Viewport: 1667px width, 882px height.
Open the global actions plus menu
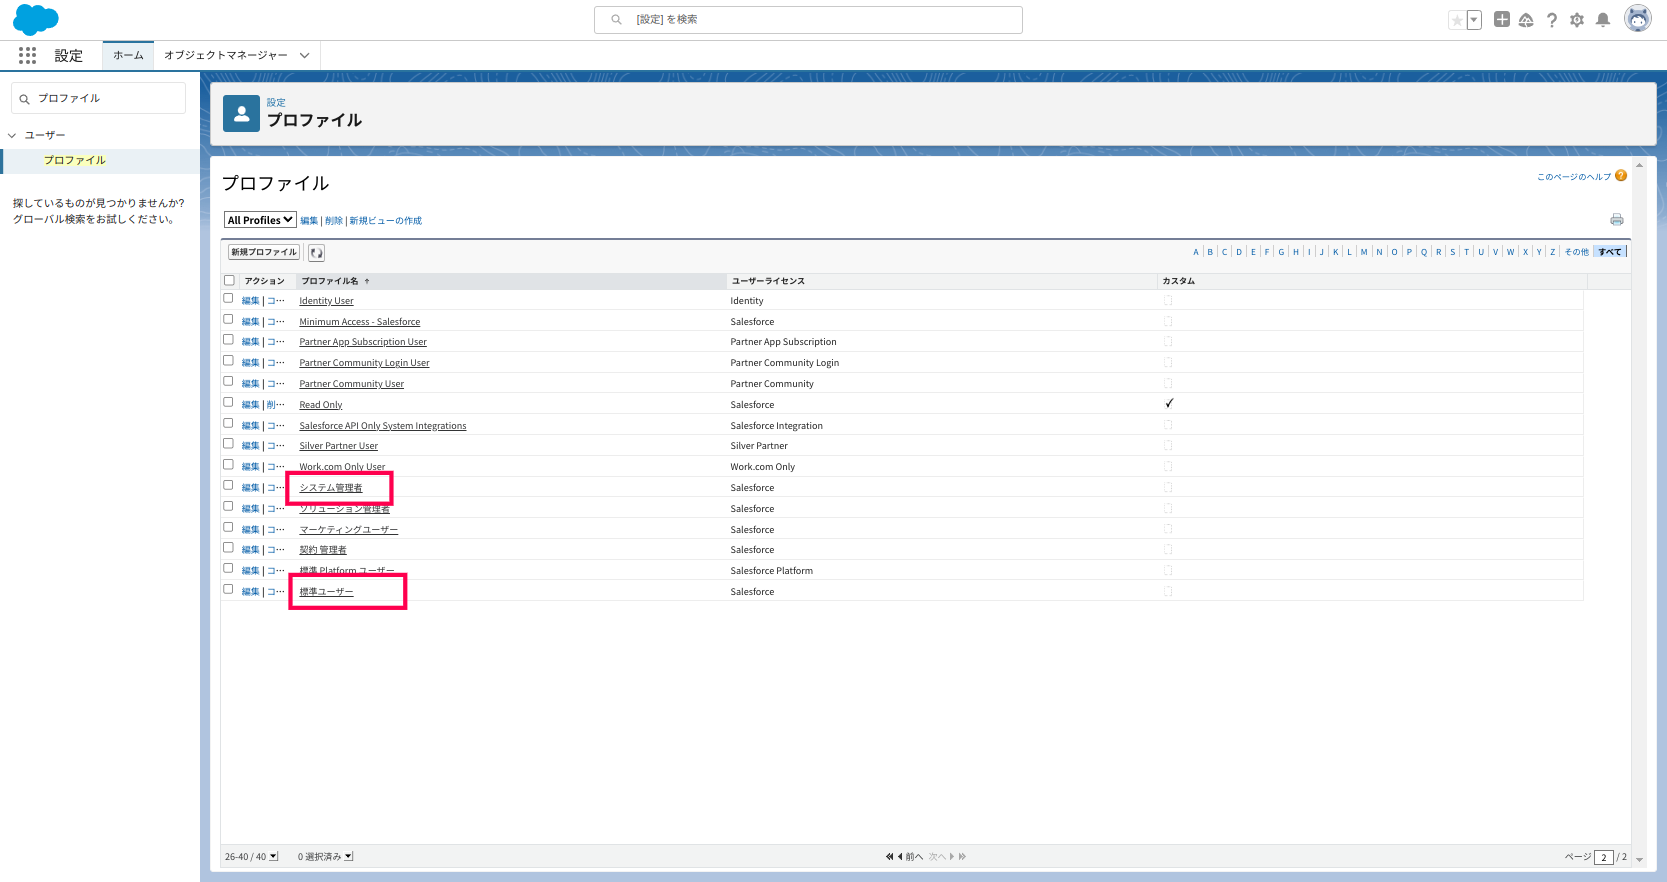tap(1502, 19)
